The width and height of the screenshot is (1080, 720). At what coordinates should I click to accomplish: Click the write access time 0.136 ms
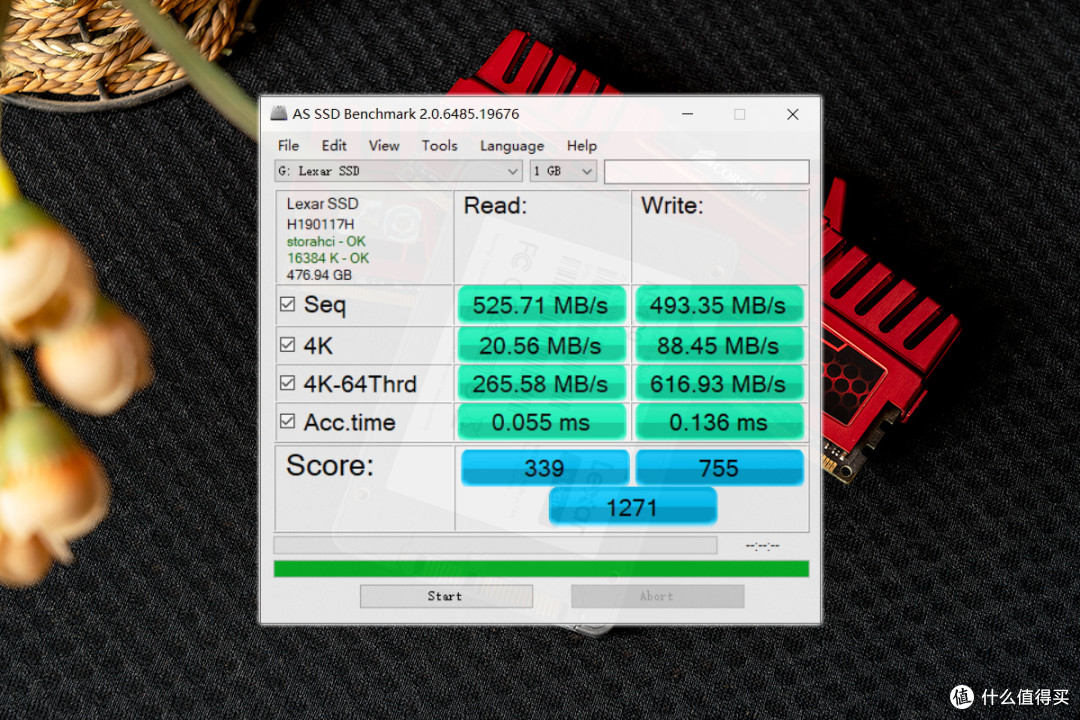719,422
